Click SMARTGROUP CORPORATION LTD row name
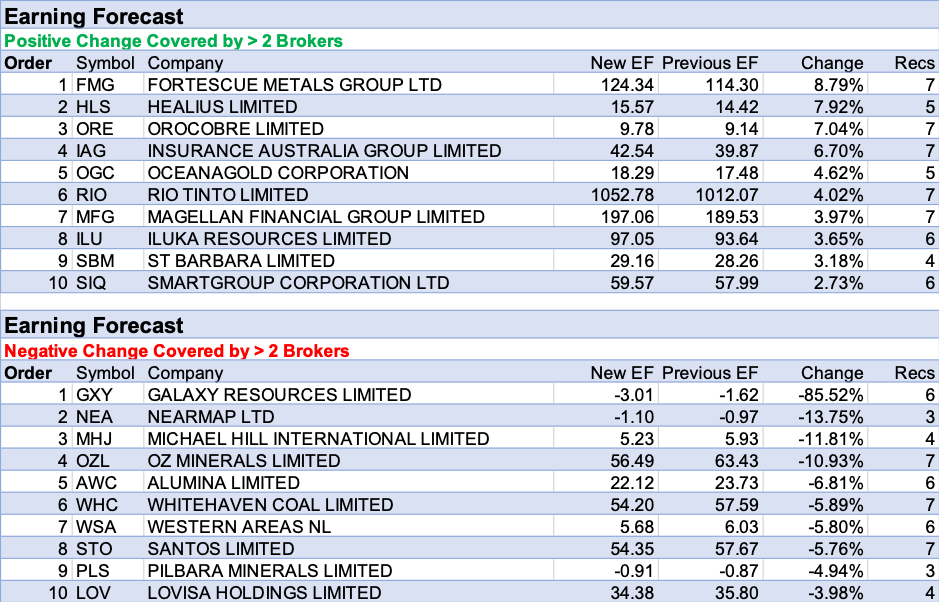The image size is (939, 602). click(x=298, y=283)
